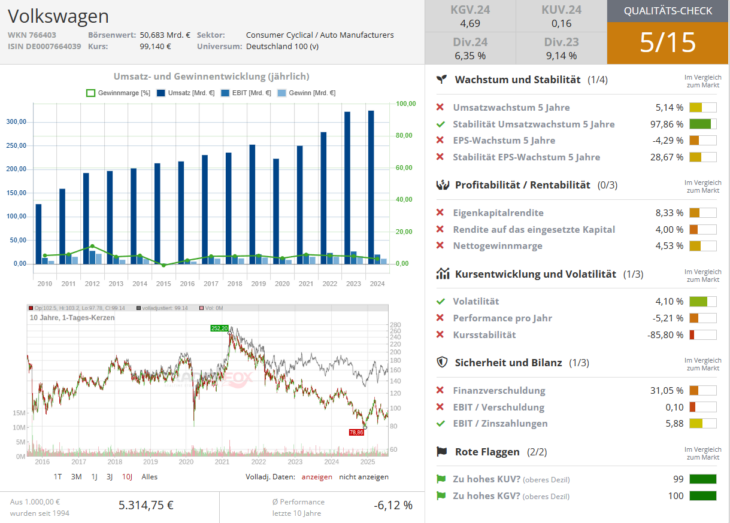Toggle the Gewinn [Mrd. €] legend entry
730x523 pixels.
306,93
